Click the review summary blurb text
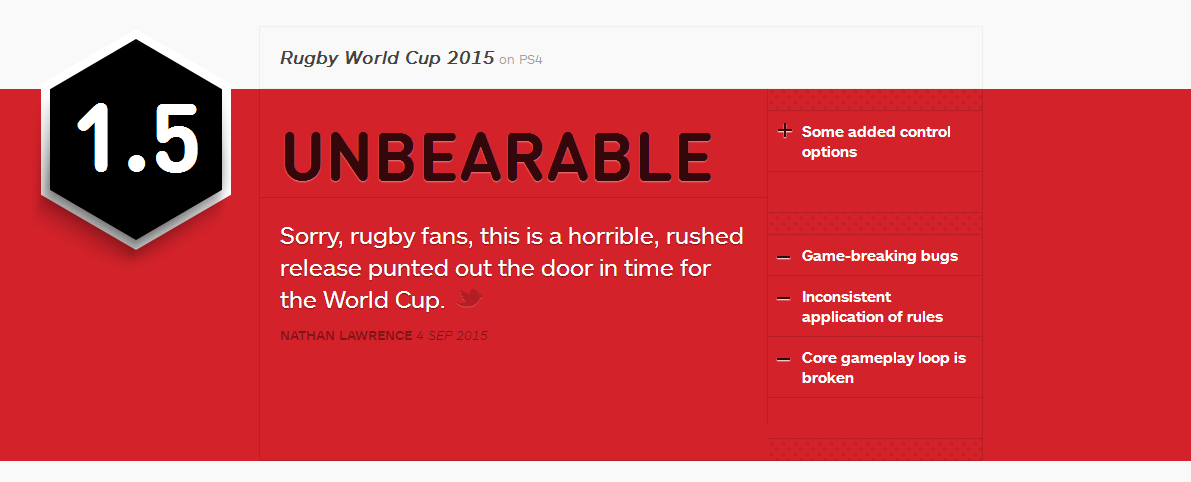Image resolution: width=1191 pixels, height=482 pixels. [x=511, y=268]
